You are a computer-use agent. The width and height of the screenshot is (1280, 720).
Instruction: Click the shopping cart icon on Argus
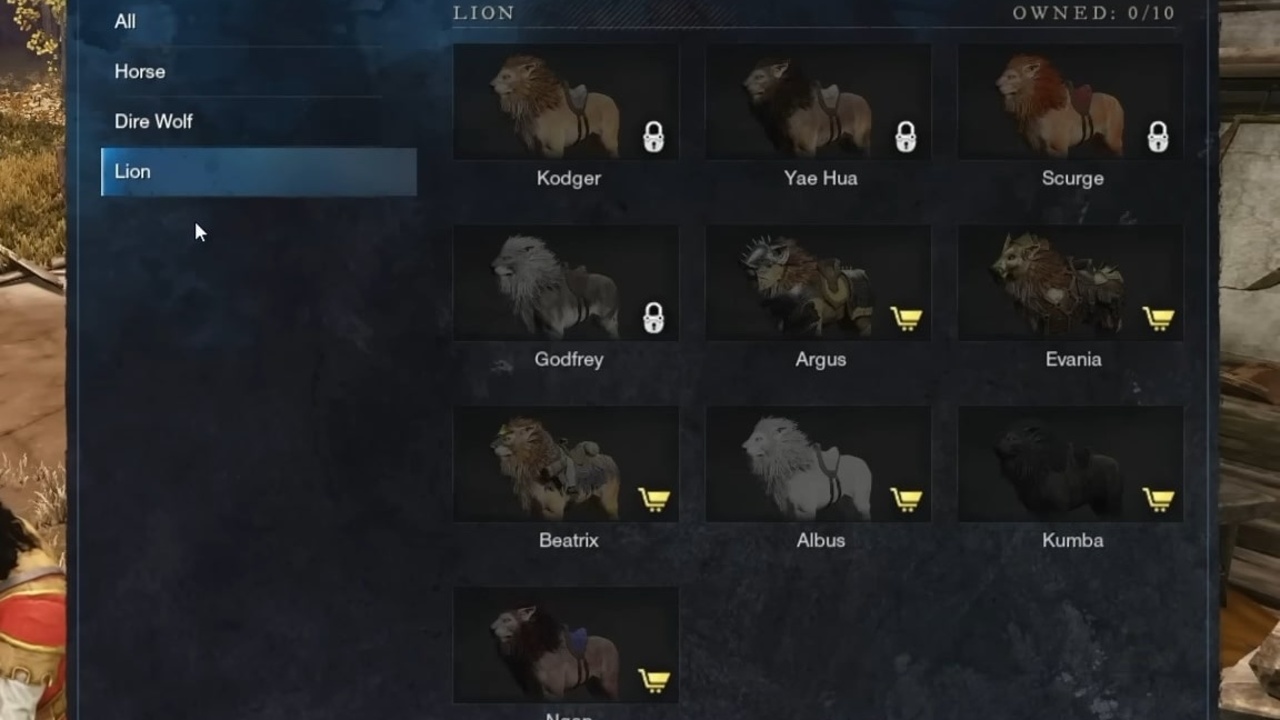[x=906, y=318]
